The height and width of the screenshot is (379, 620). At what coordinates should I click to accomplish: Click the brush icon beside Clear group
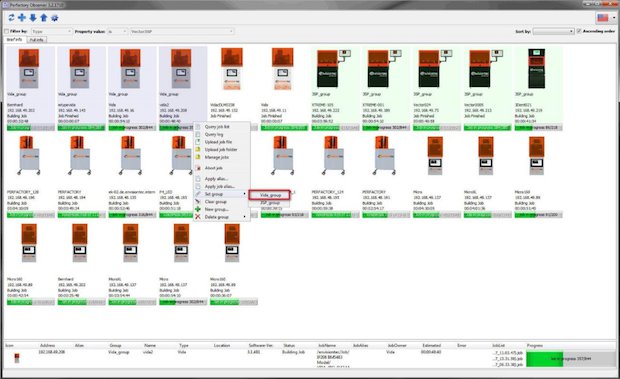click(x=198, y=202)
